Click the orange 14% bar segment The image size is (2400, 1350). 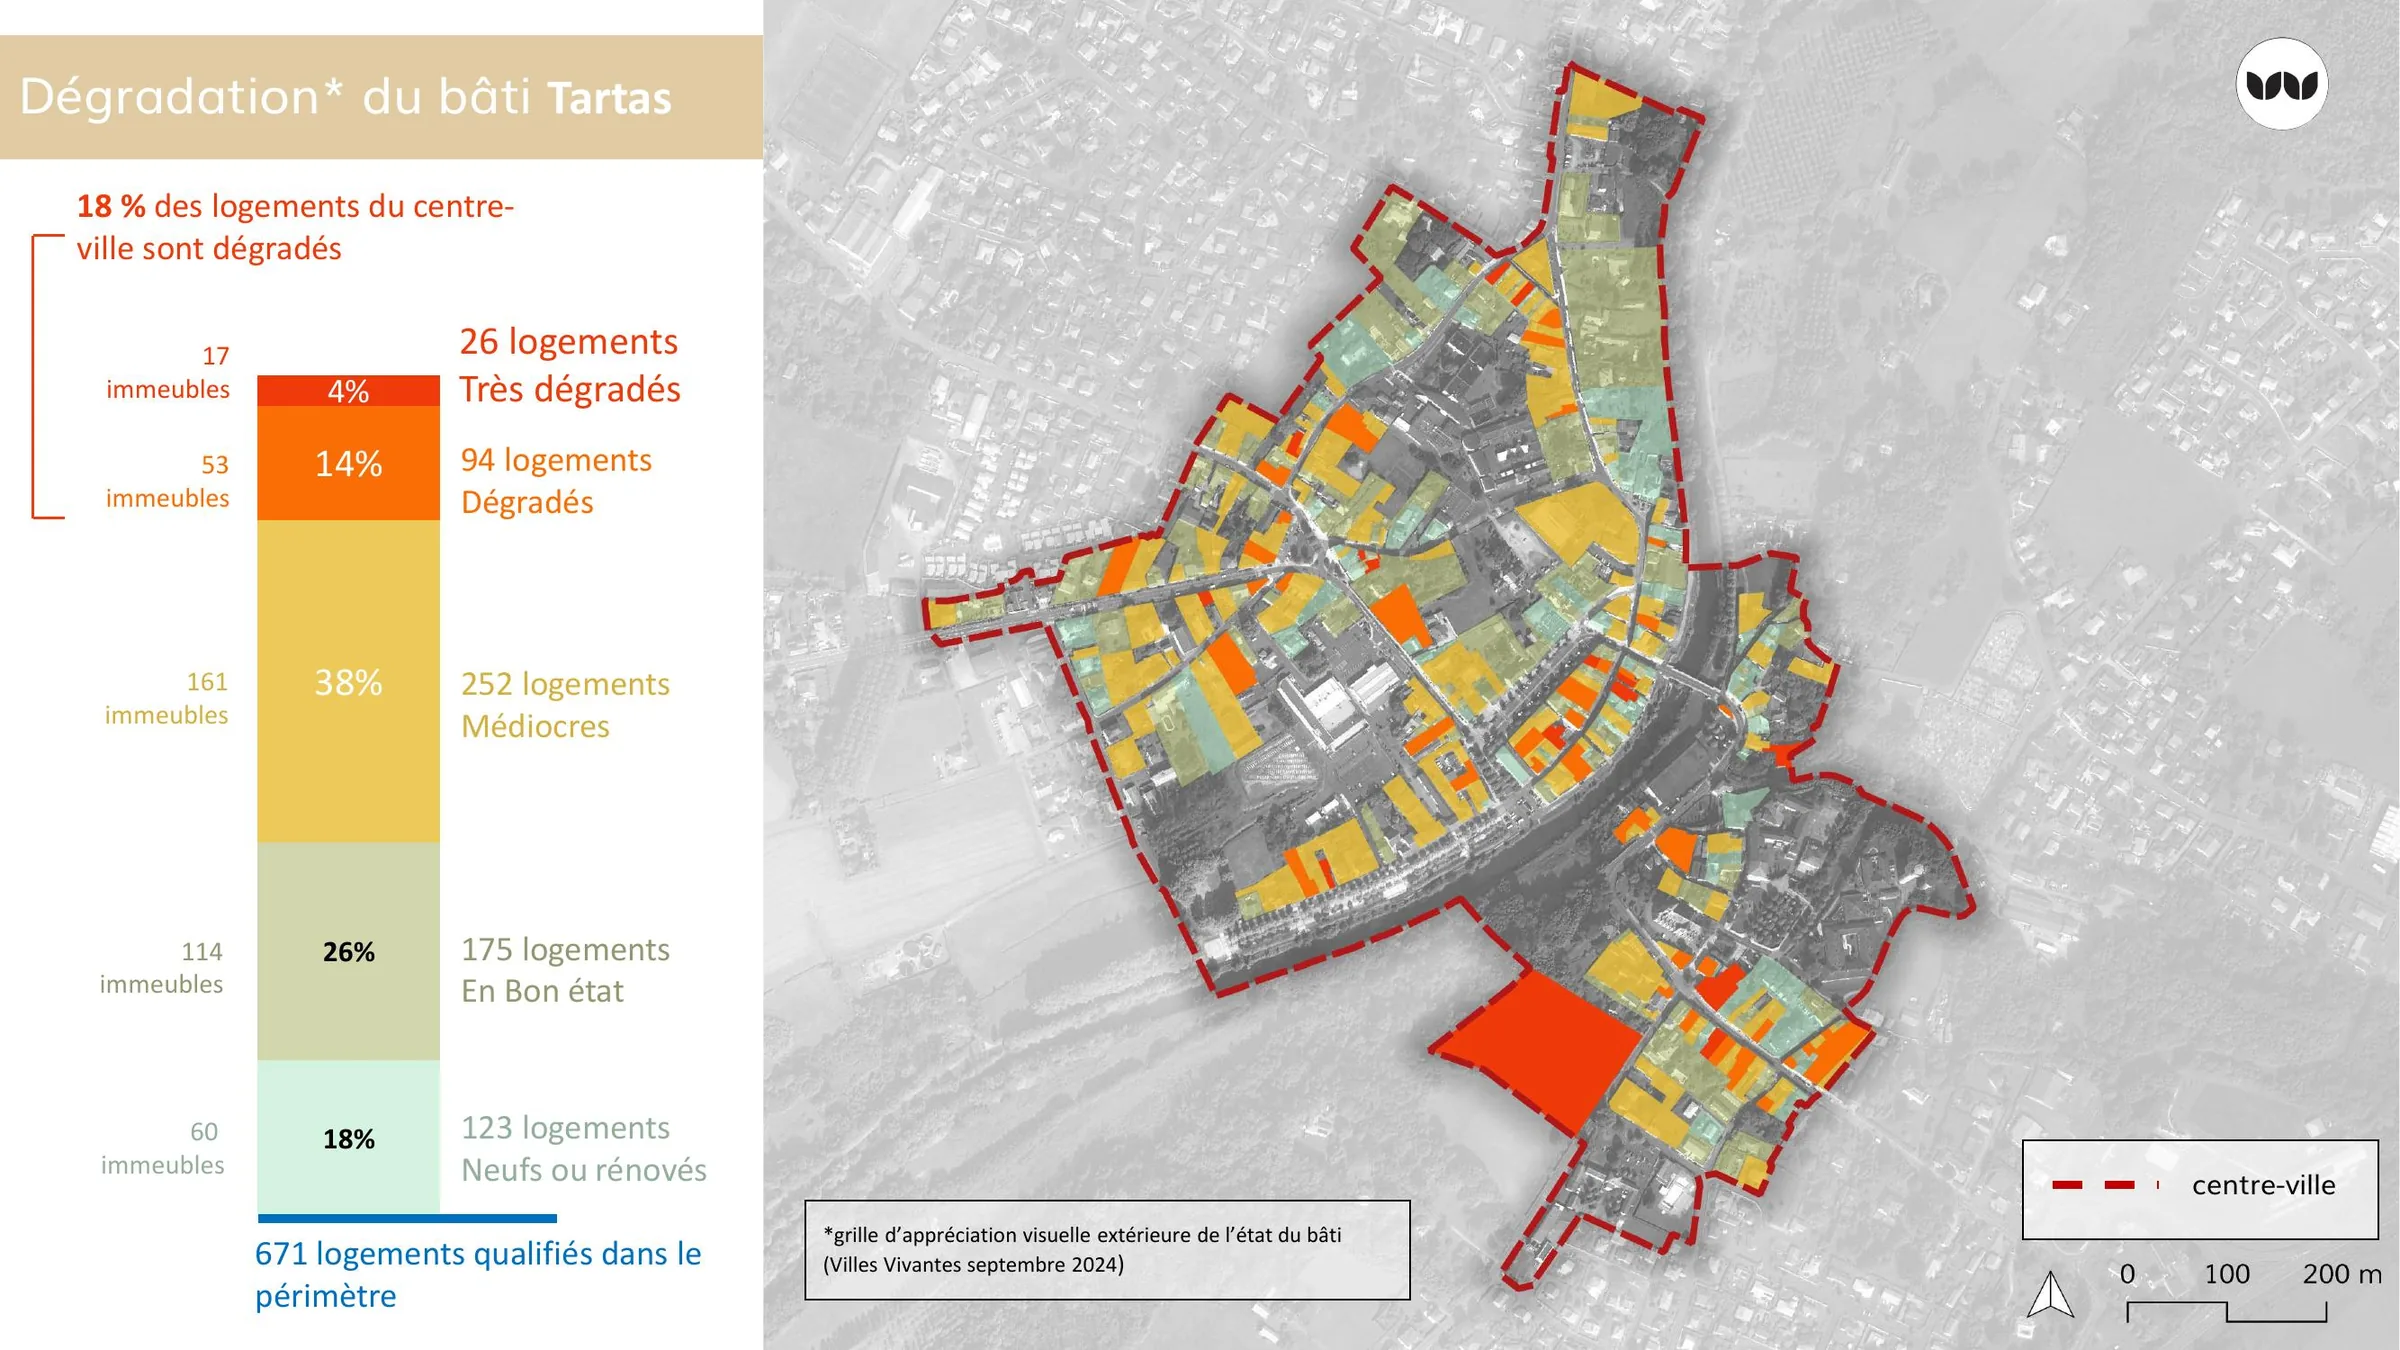(x=348, y=463)
